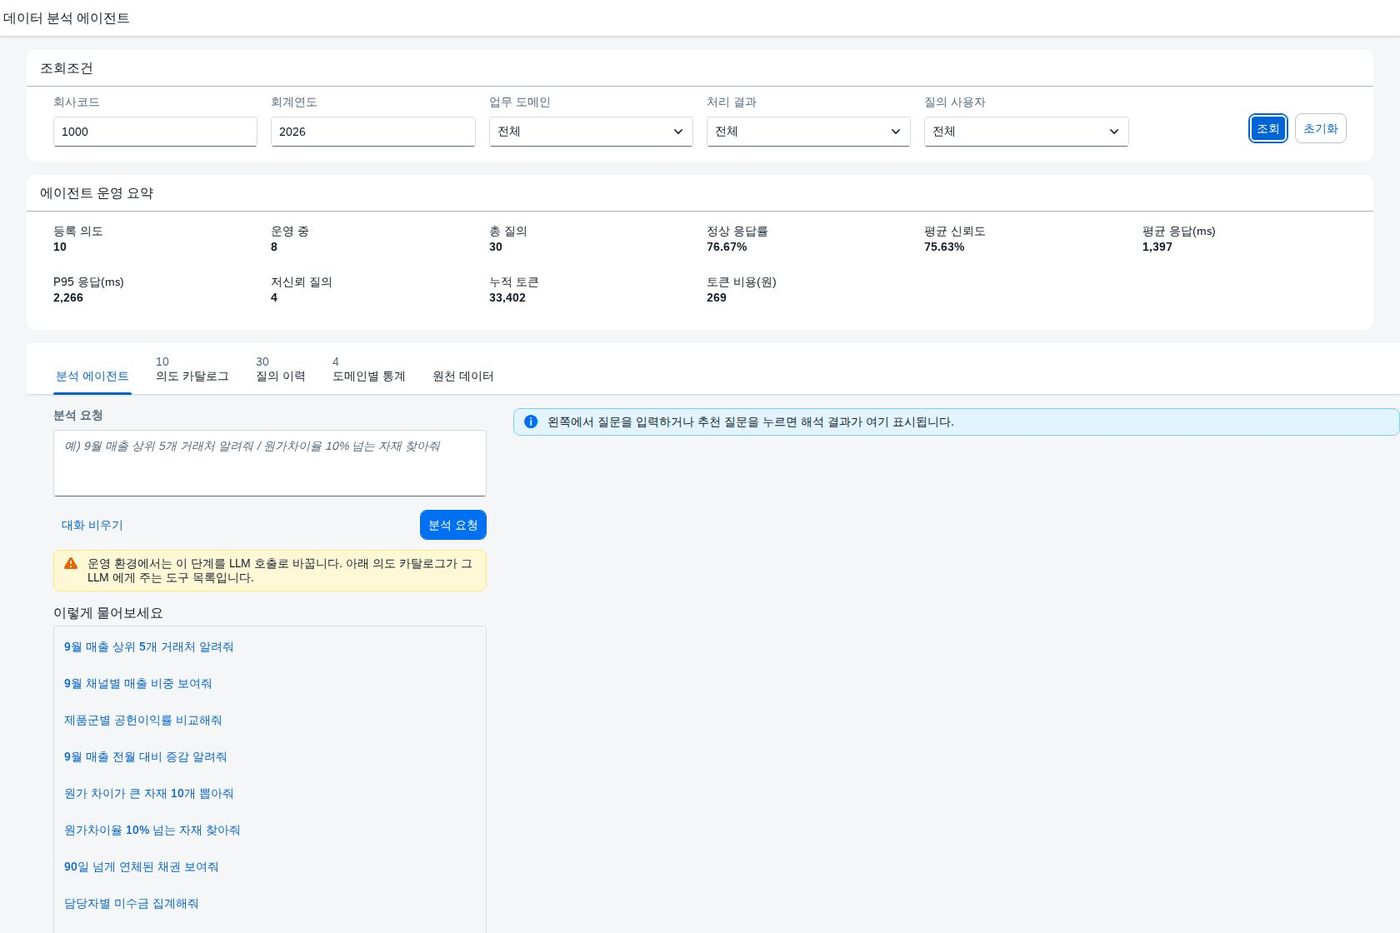1400x933 pixels.
Task: Click the 대화 비우기 link
Action: point(92,525)
